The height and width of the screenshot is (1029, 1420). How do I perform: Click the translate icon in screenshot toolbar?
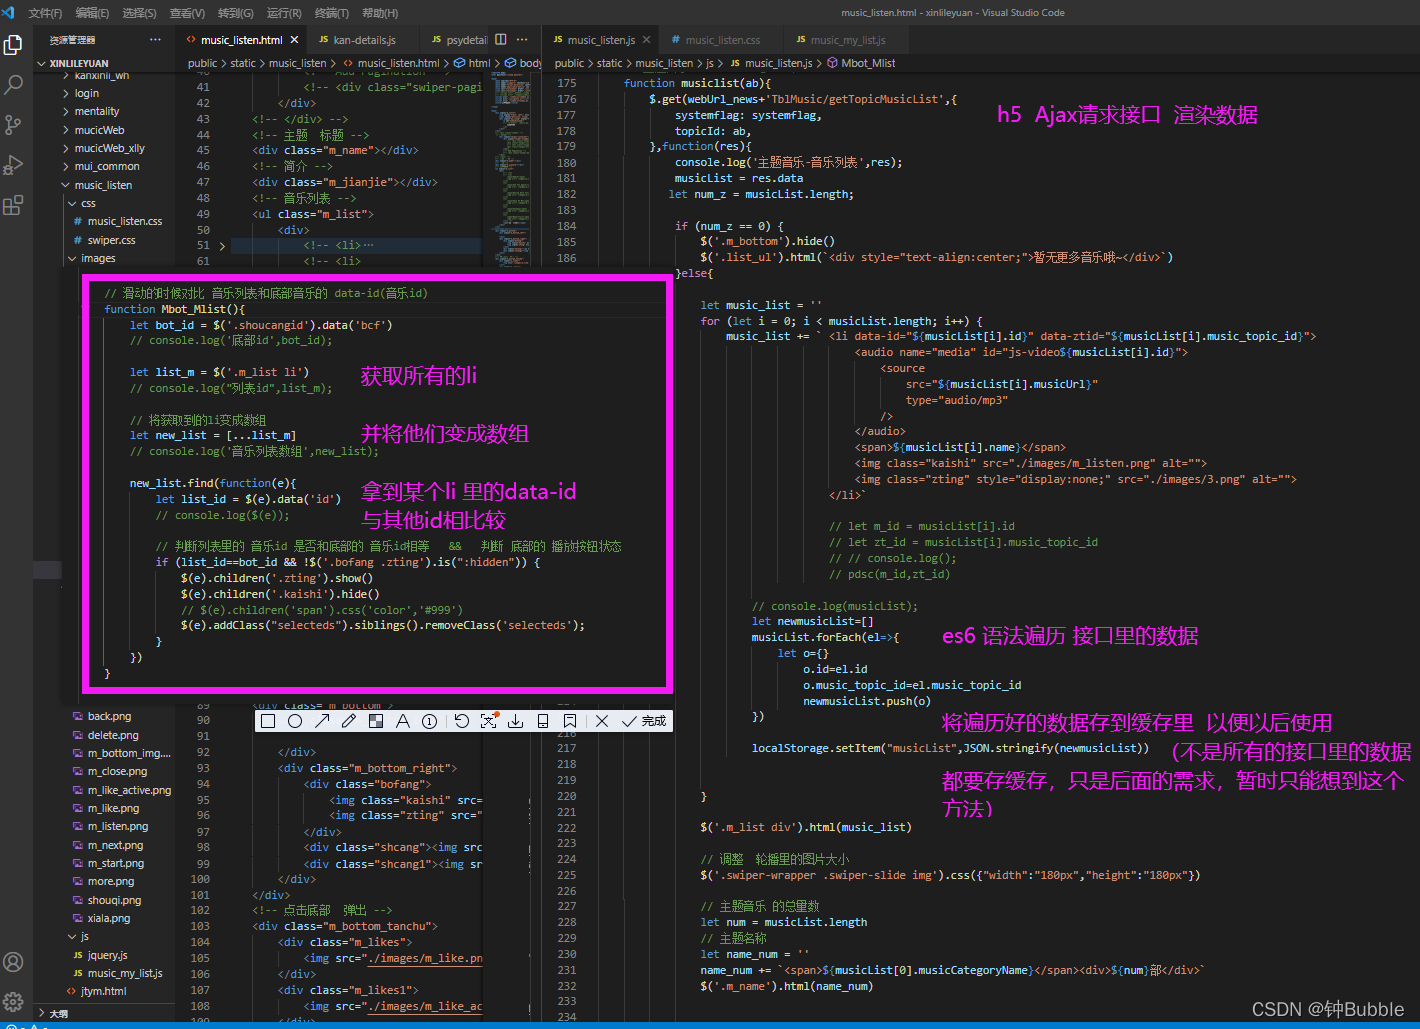(488, 721)
